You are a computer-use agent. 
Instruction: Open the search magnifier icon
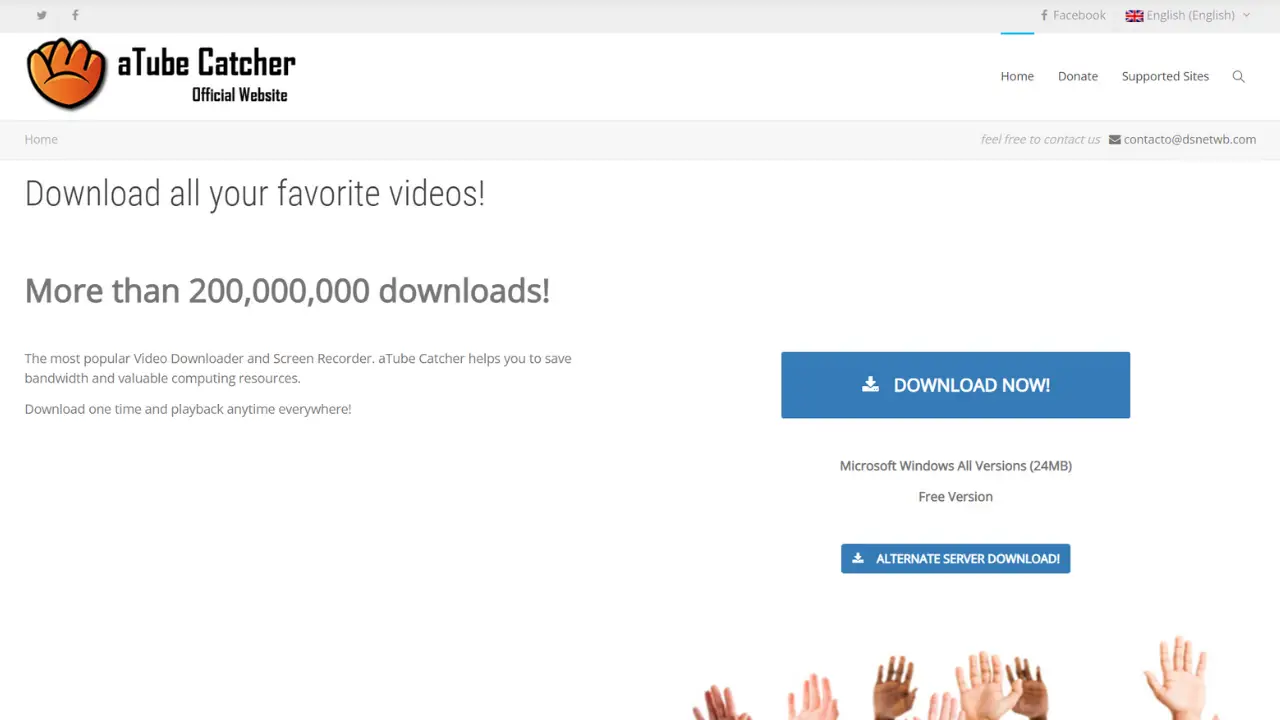(x=1238, y=76)
